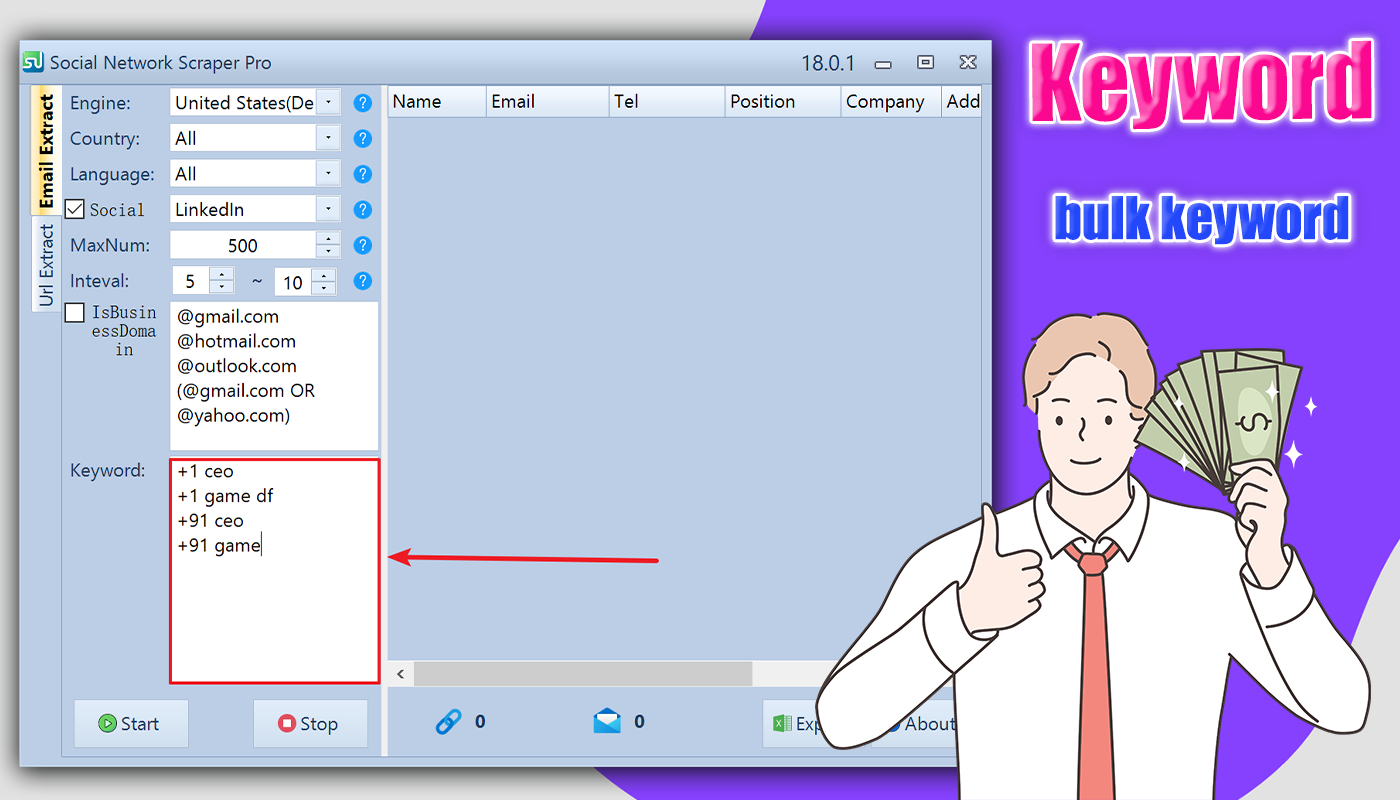Click the question mark next to Language

(x=363, y=174)
